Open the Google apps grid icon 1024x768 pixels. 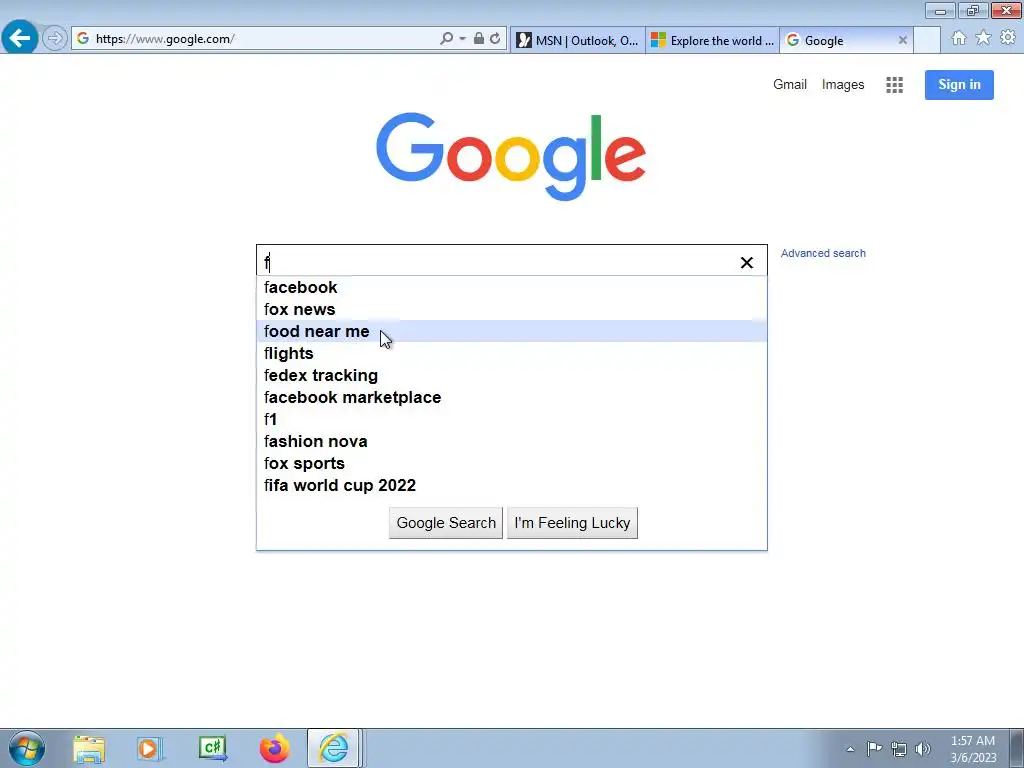(895, 85)
